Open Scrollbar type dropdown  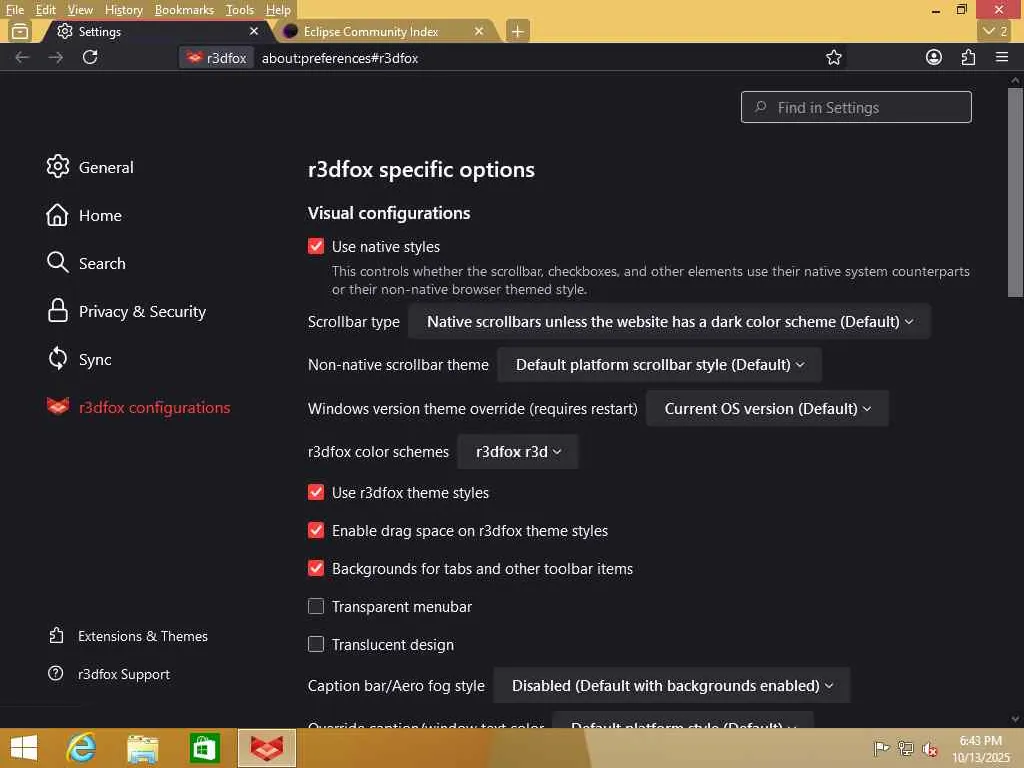(x=669, y=321)
